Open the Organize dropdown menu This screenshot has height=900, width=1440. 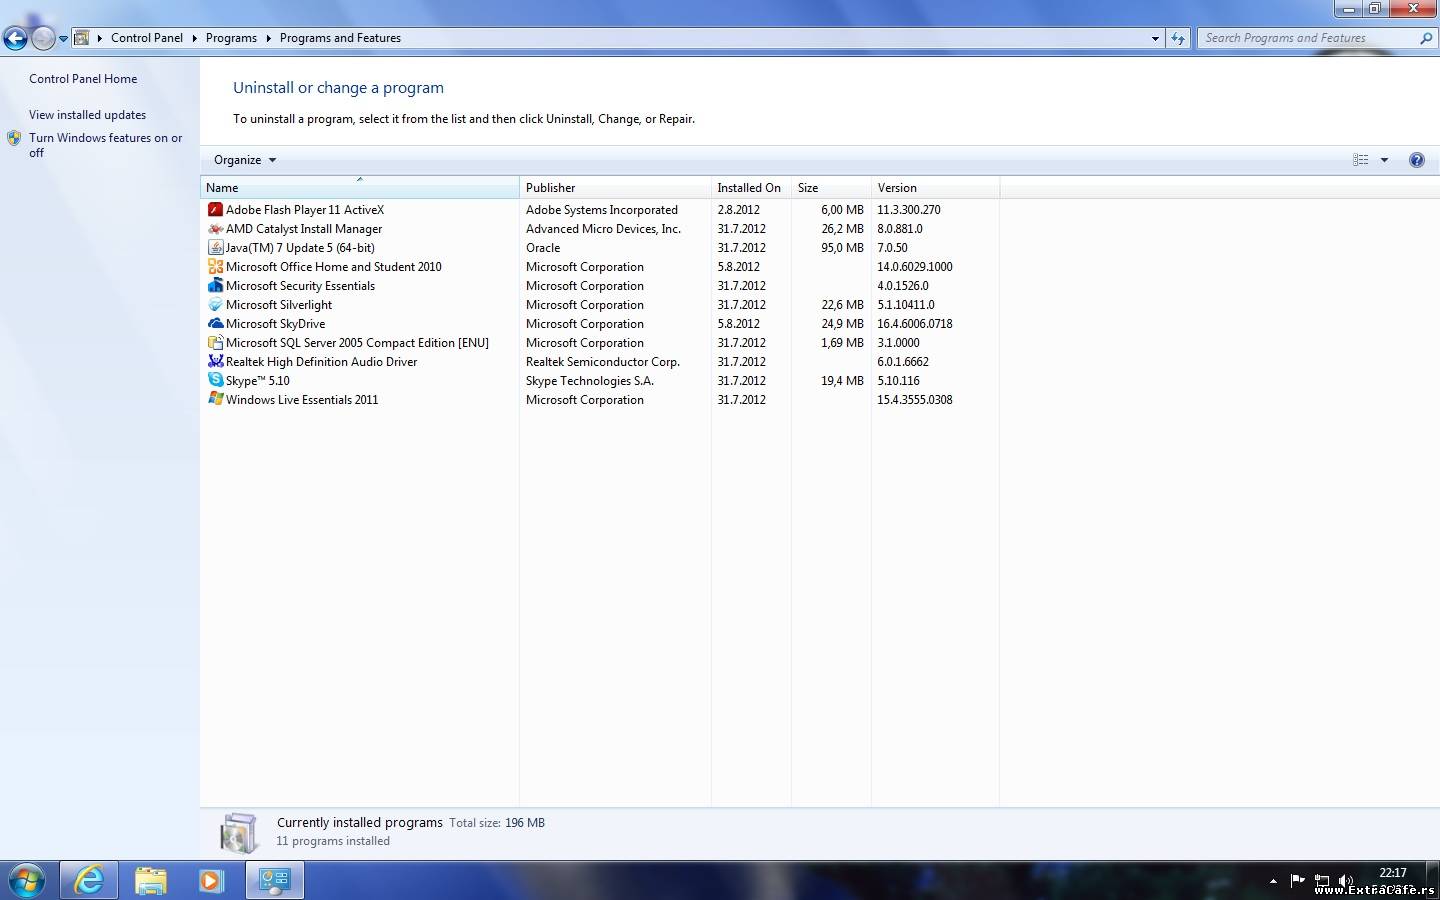[244, 160]
